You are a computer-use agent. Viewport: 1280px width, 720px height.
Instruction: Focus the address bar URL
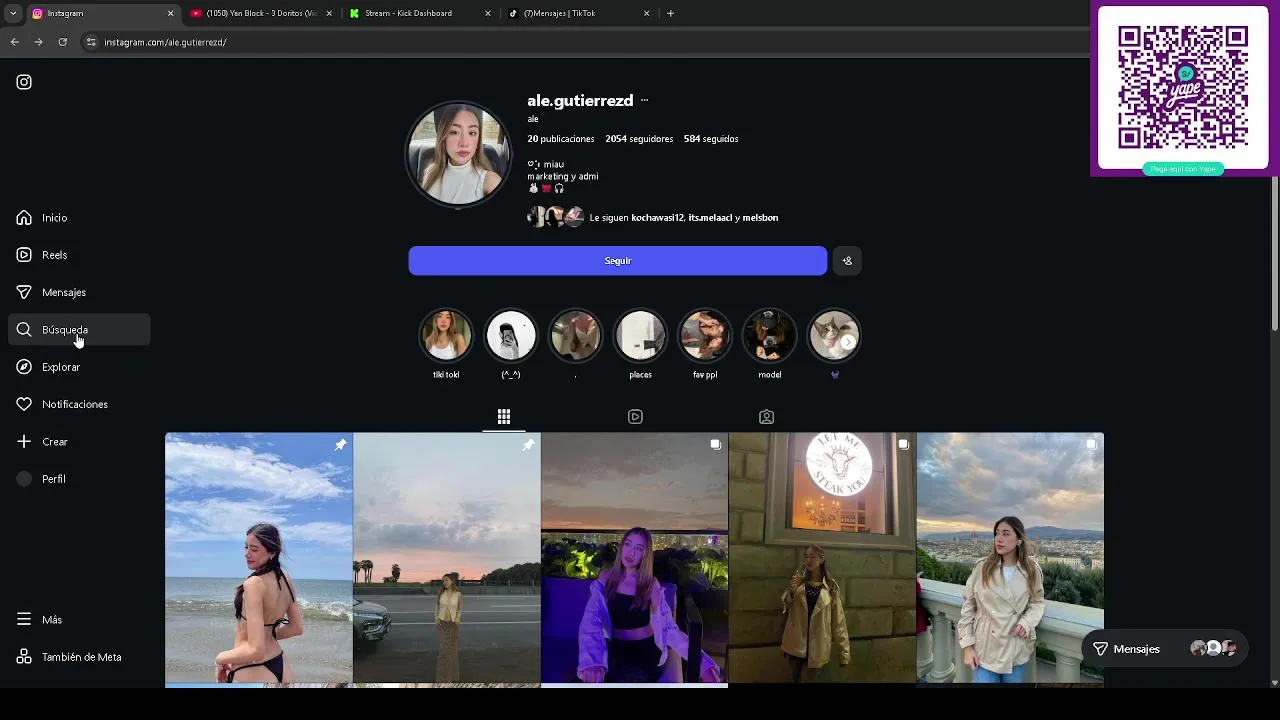click(165, 42)
